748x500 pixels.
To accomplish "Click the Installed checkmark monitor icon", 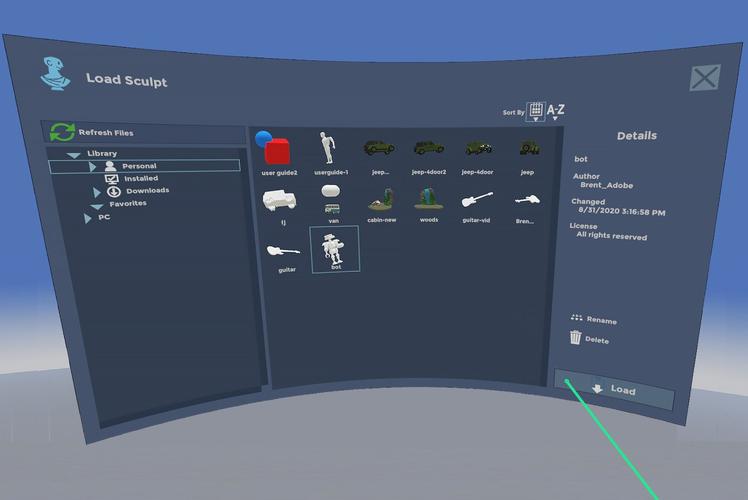I will pyautogui.click(x=112, y=178).
